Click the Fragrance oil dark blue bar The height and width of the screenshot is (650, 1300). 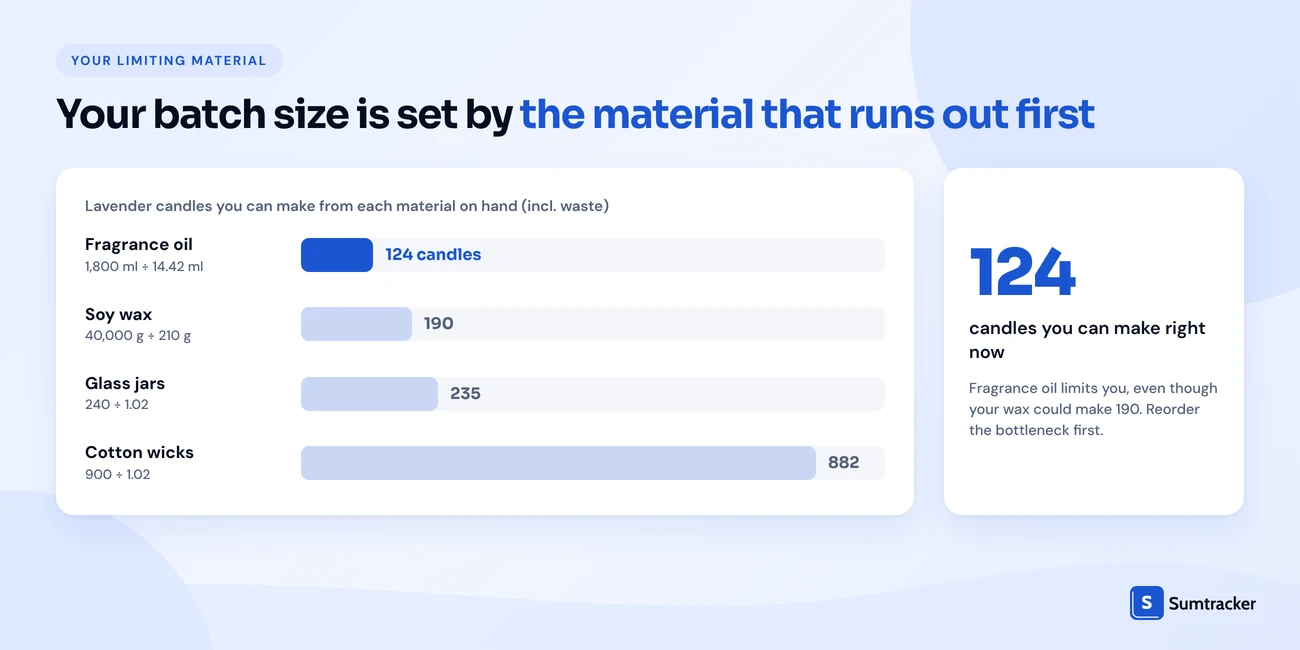click(x=337, y=255)
